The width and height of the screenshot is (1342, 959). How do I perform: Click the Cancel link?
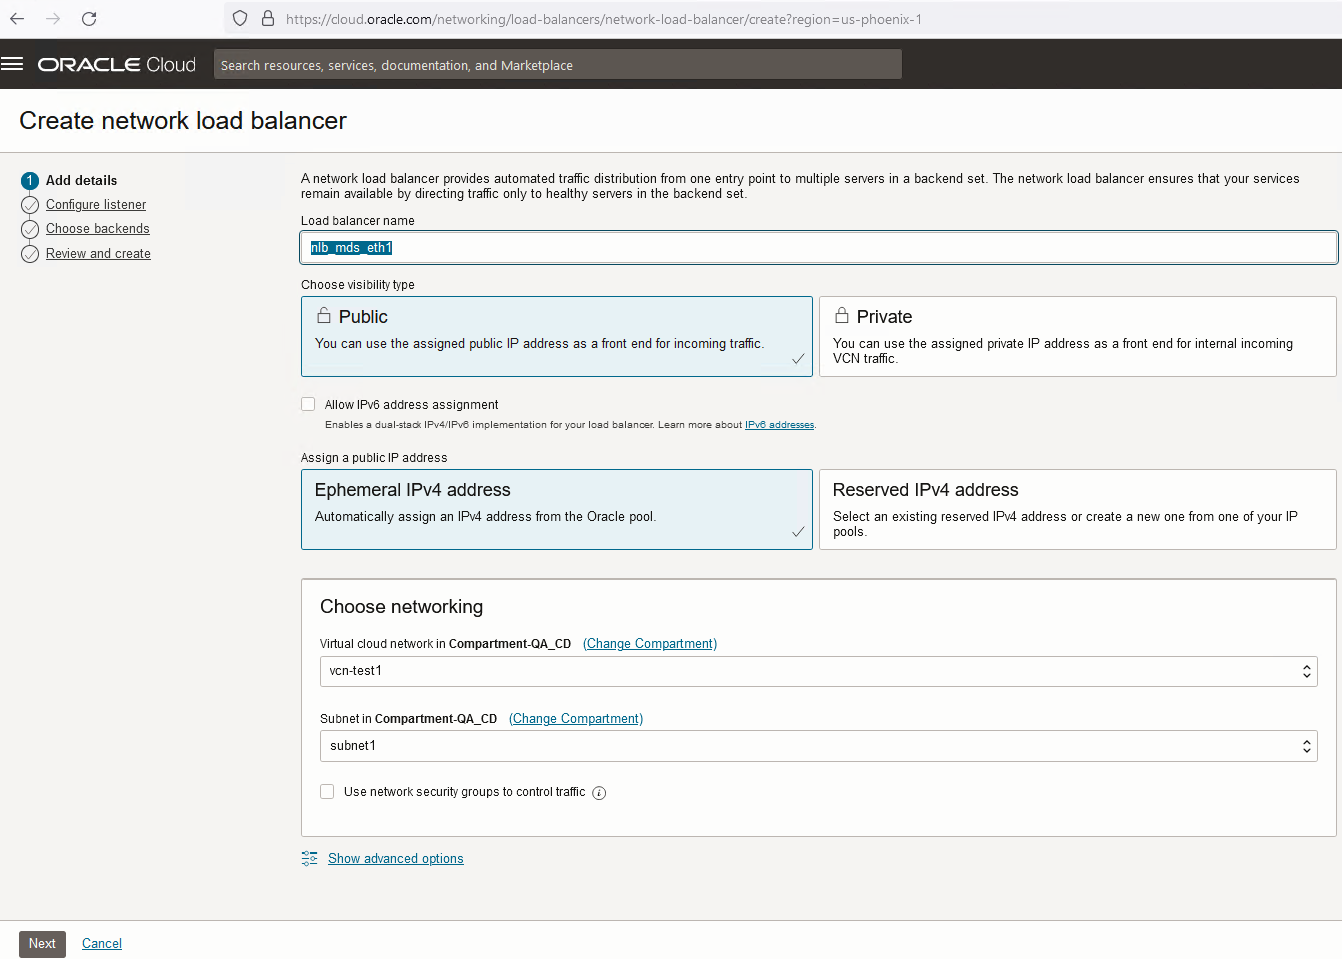pos(102,944)
